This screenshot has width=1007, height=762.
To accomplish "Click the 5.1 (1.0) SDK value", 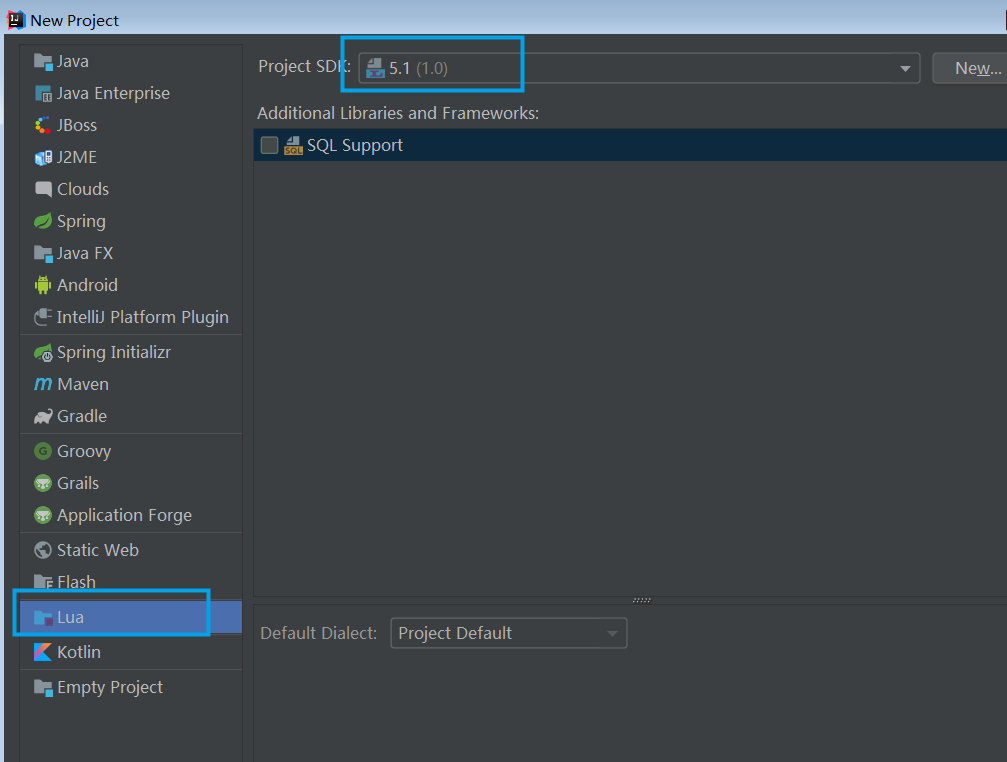I will tap(418, 69).
